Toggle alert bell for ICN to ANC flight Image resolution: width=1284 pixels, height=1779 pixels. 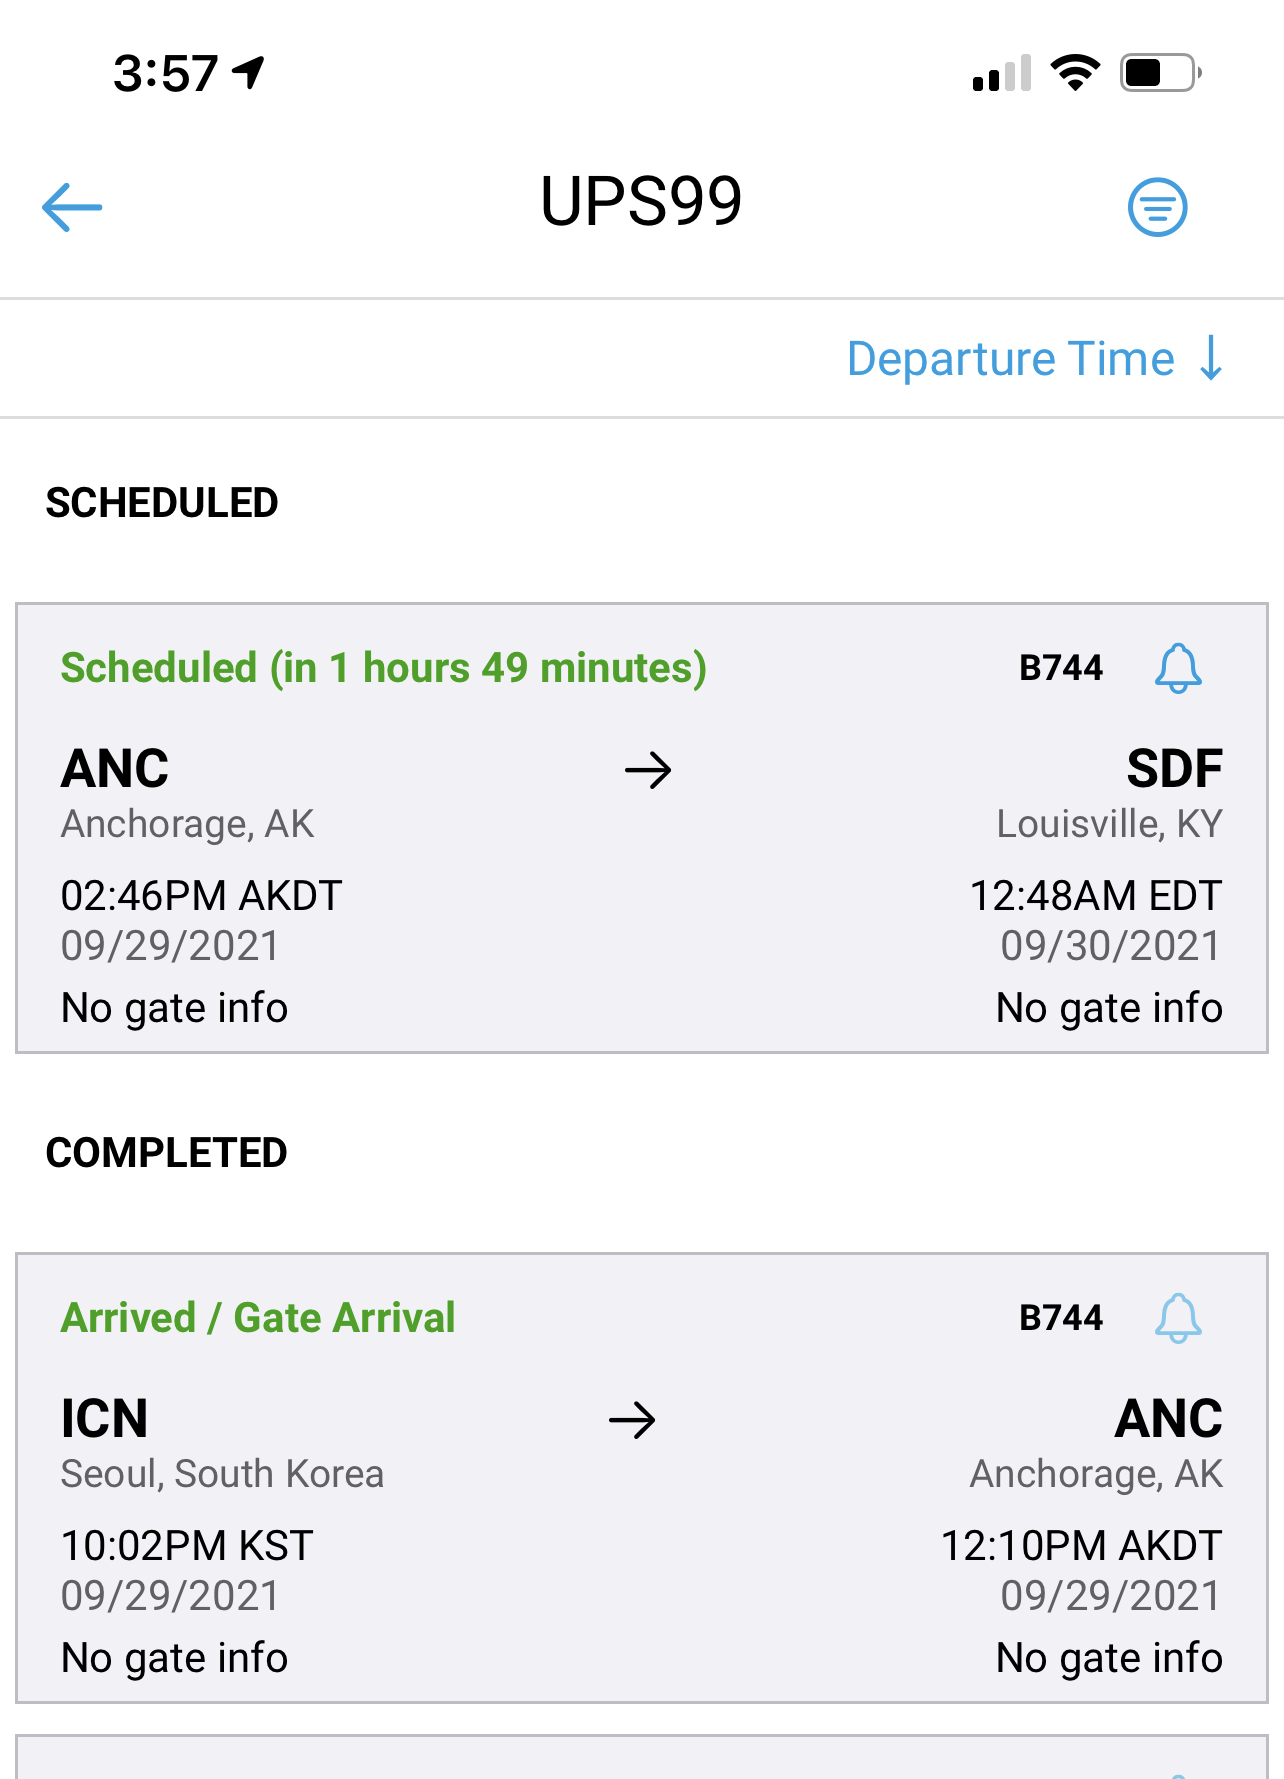[x=1178, y=1318]
